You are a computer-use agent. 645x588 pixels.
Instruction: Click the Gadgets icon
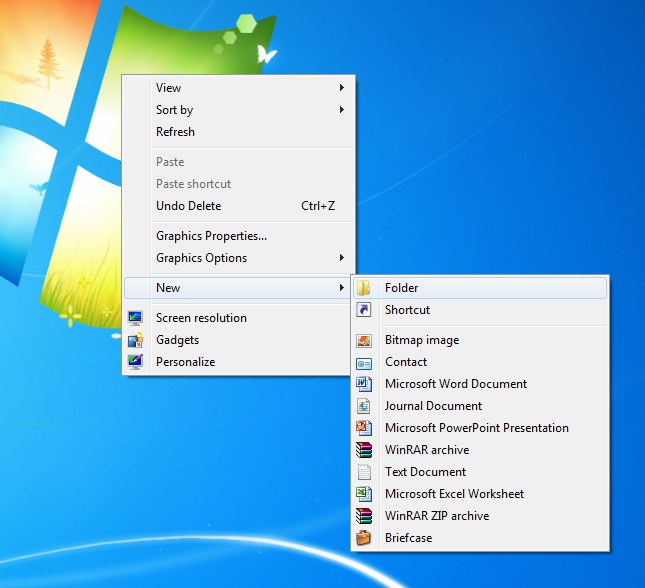135,340
